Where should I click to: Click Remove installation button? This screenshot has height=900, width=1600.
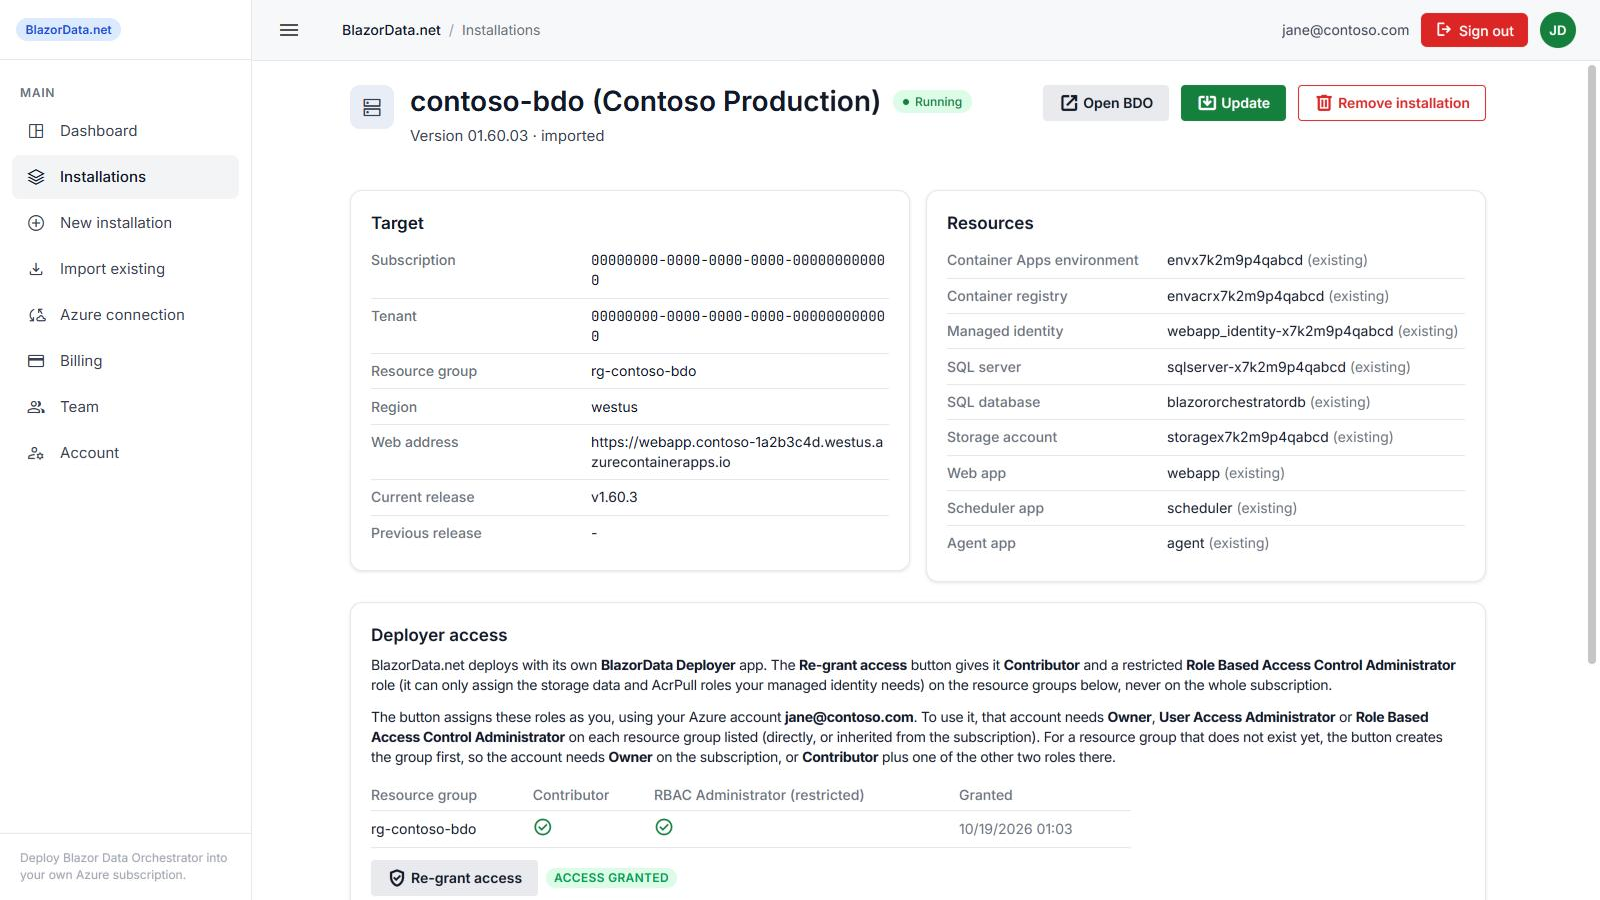1391,103
